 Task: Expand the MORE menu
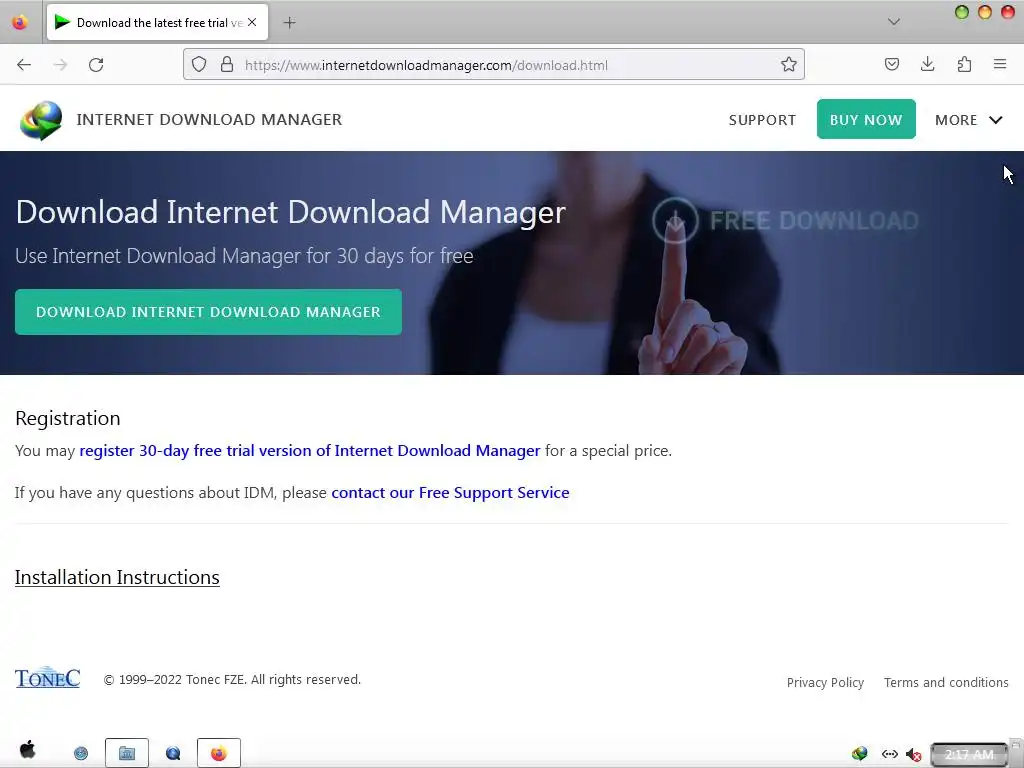[x=968, y=120]
